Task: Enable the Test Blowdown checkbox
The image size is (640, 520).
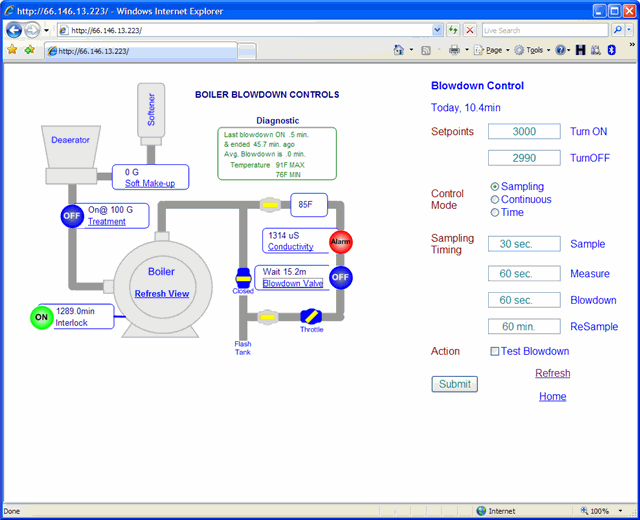Action: pos(495,351)
